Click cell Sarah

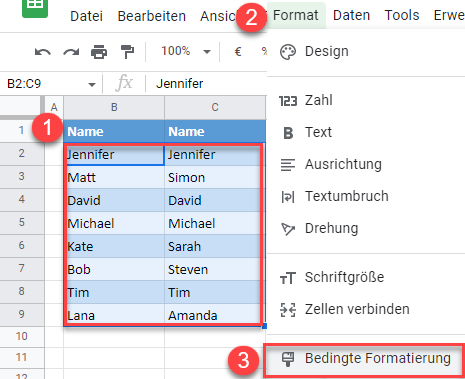click(215, 246)
